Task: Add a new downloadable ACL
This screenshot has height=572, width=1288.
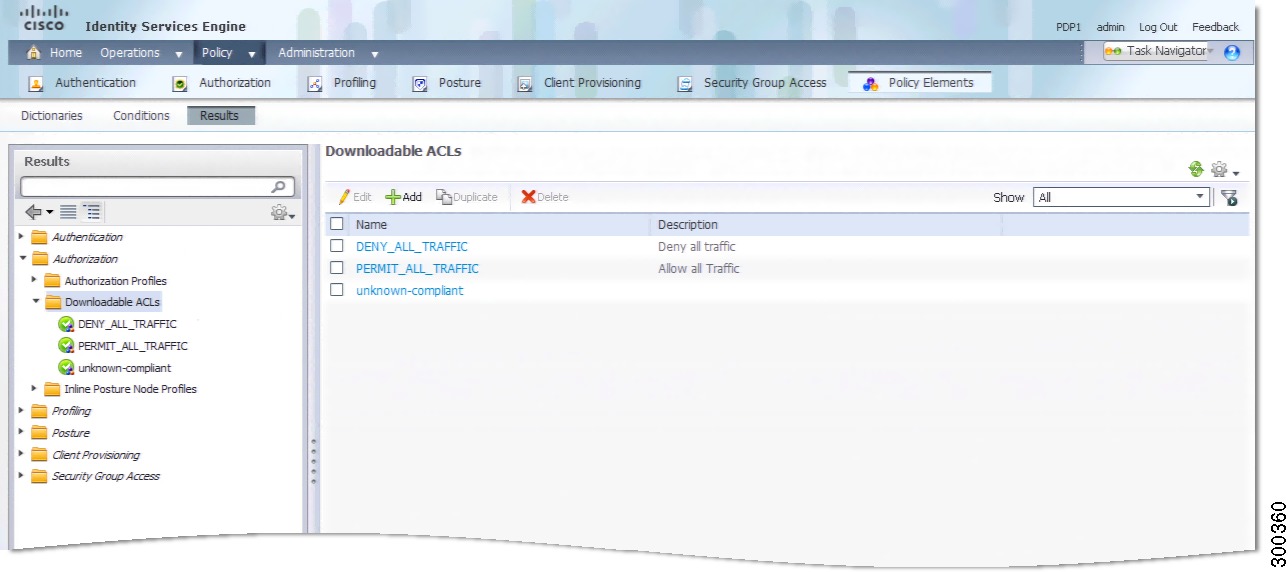Action: [404, 197]
